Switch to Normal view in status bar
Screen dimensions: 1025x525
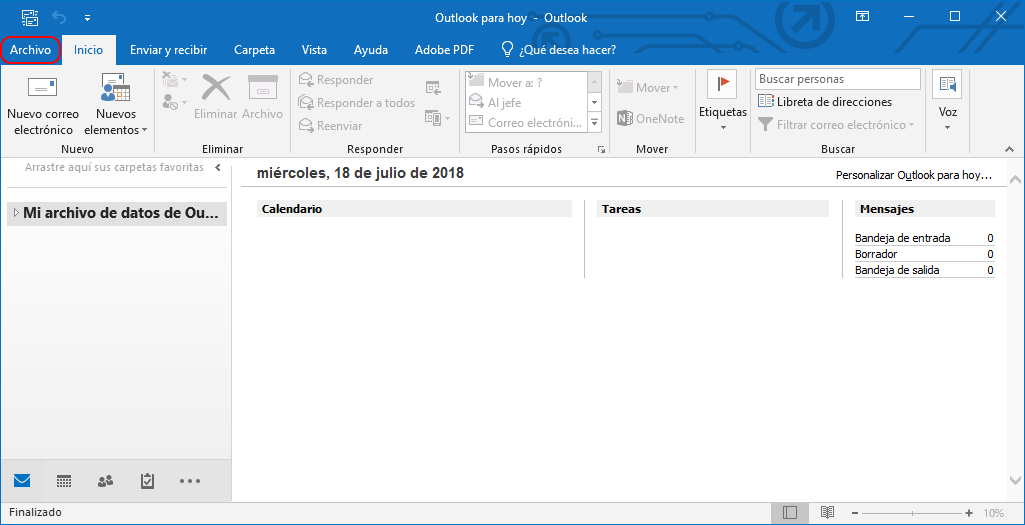coord(790,513)
